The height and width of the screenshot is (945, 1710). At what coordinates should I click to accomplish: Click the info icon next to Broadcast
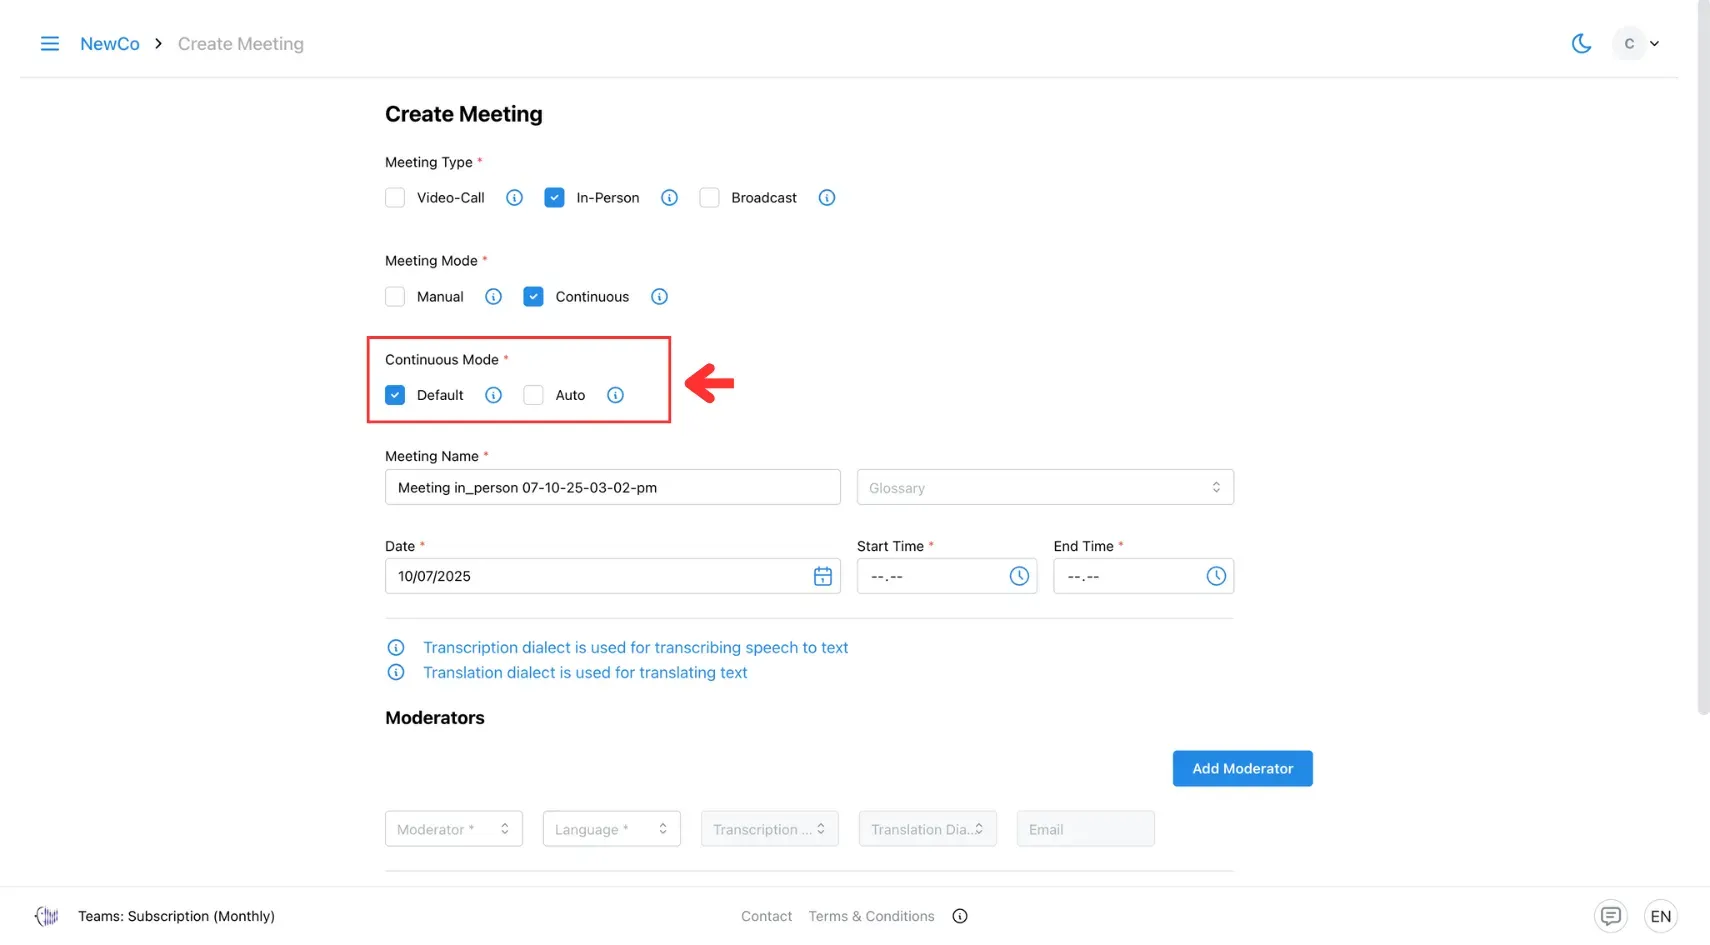[827, 197]
